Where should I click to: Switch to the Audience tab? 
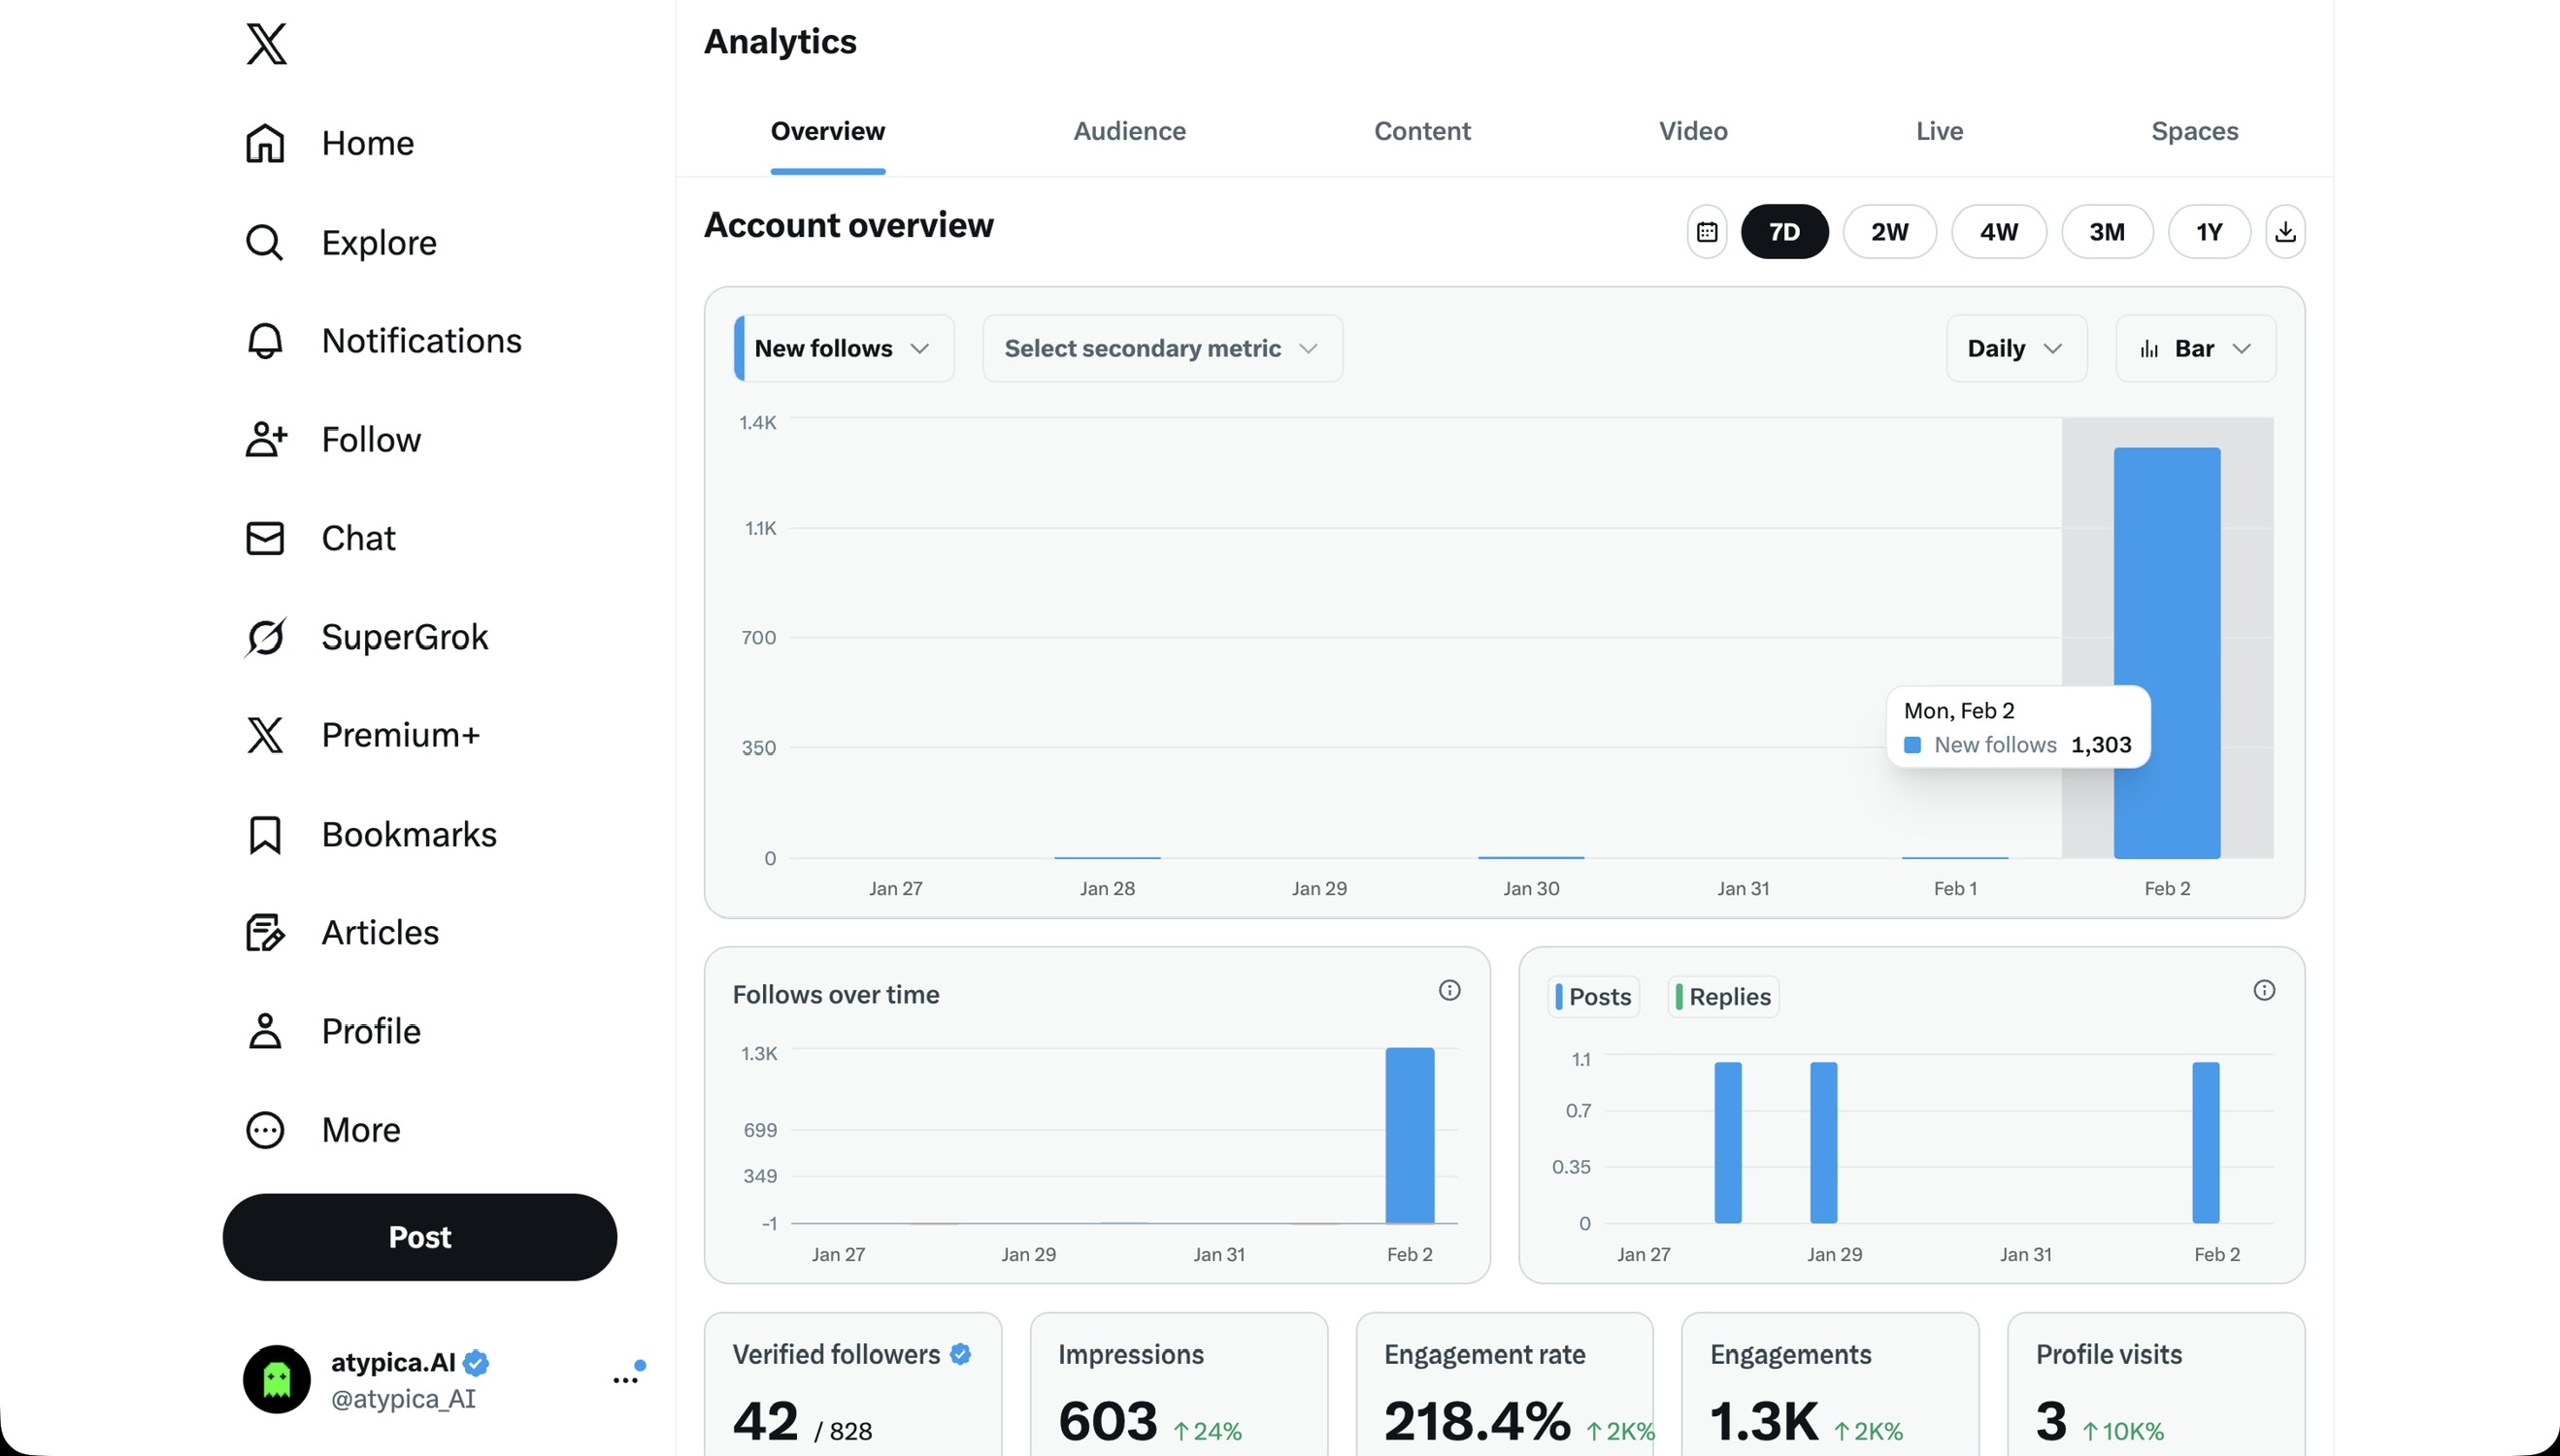(x=1129, y=131)
